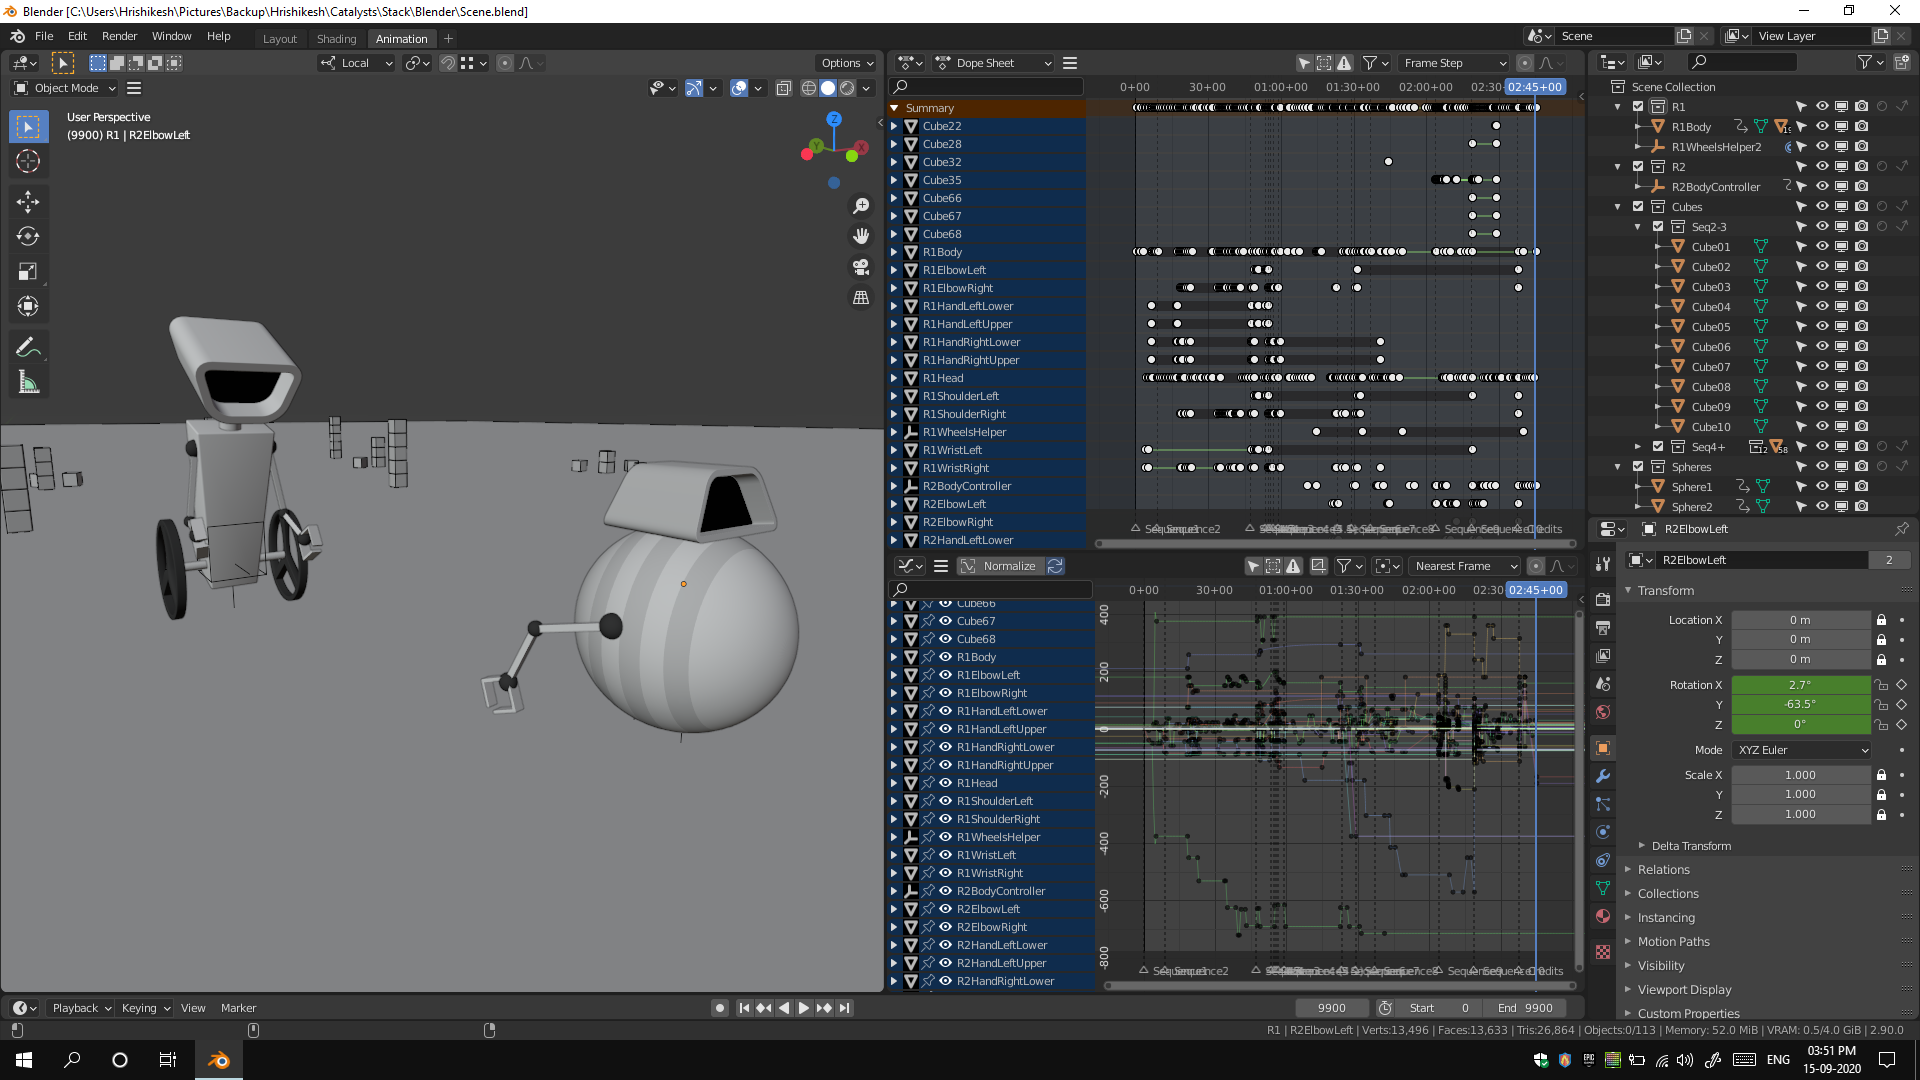Open Blender from the Windows taskbar
The width and height of the screenshot is (1920, 1080).
pos(218,1060)
